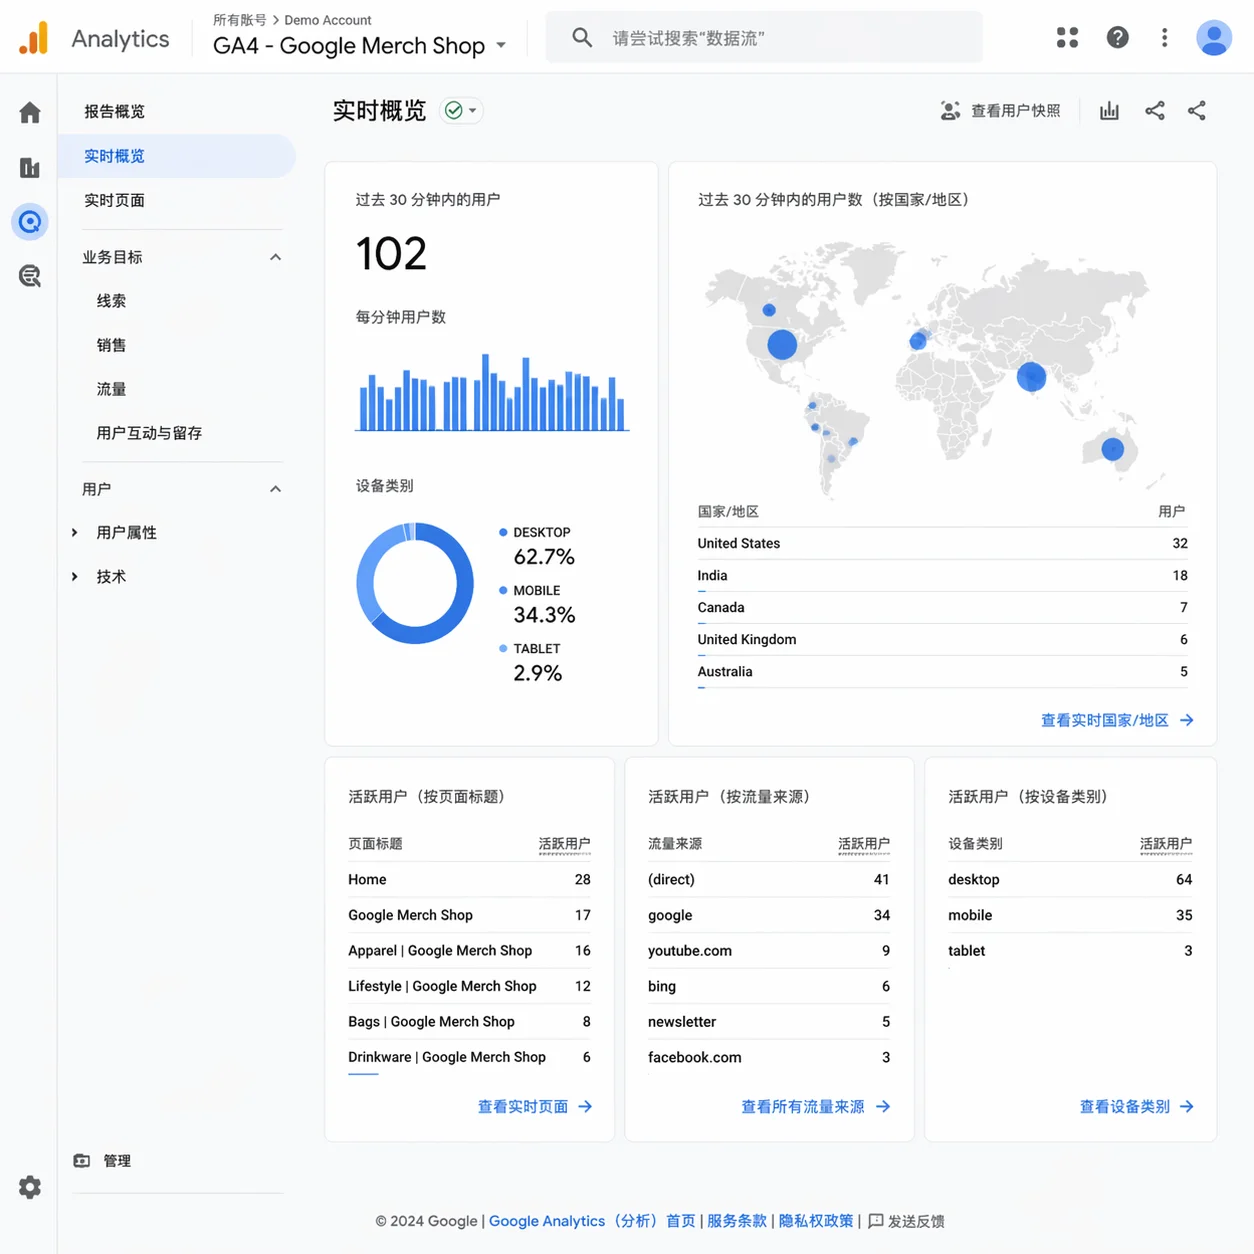The height and width of the screenshot is (1254, 1254).
Task: Click the settings gear at the bottom left
Action: pyautogui.click(x=29, y=1187)
